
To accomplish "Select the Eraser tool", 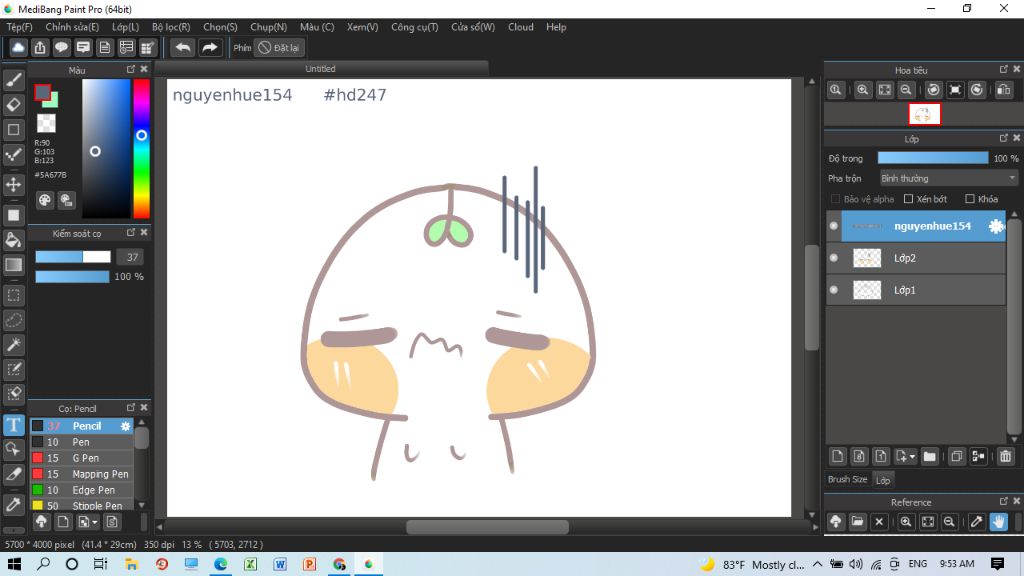I will click(x=14, y=104).
